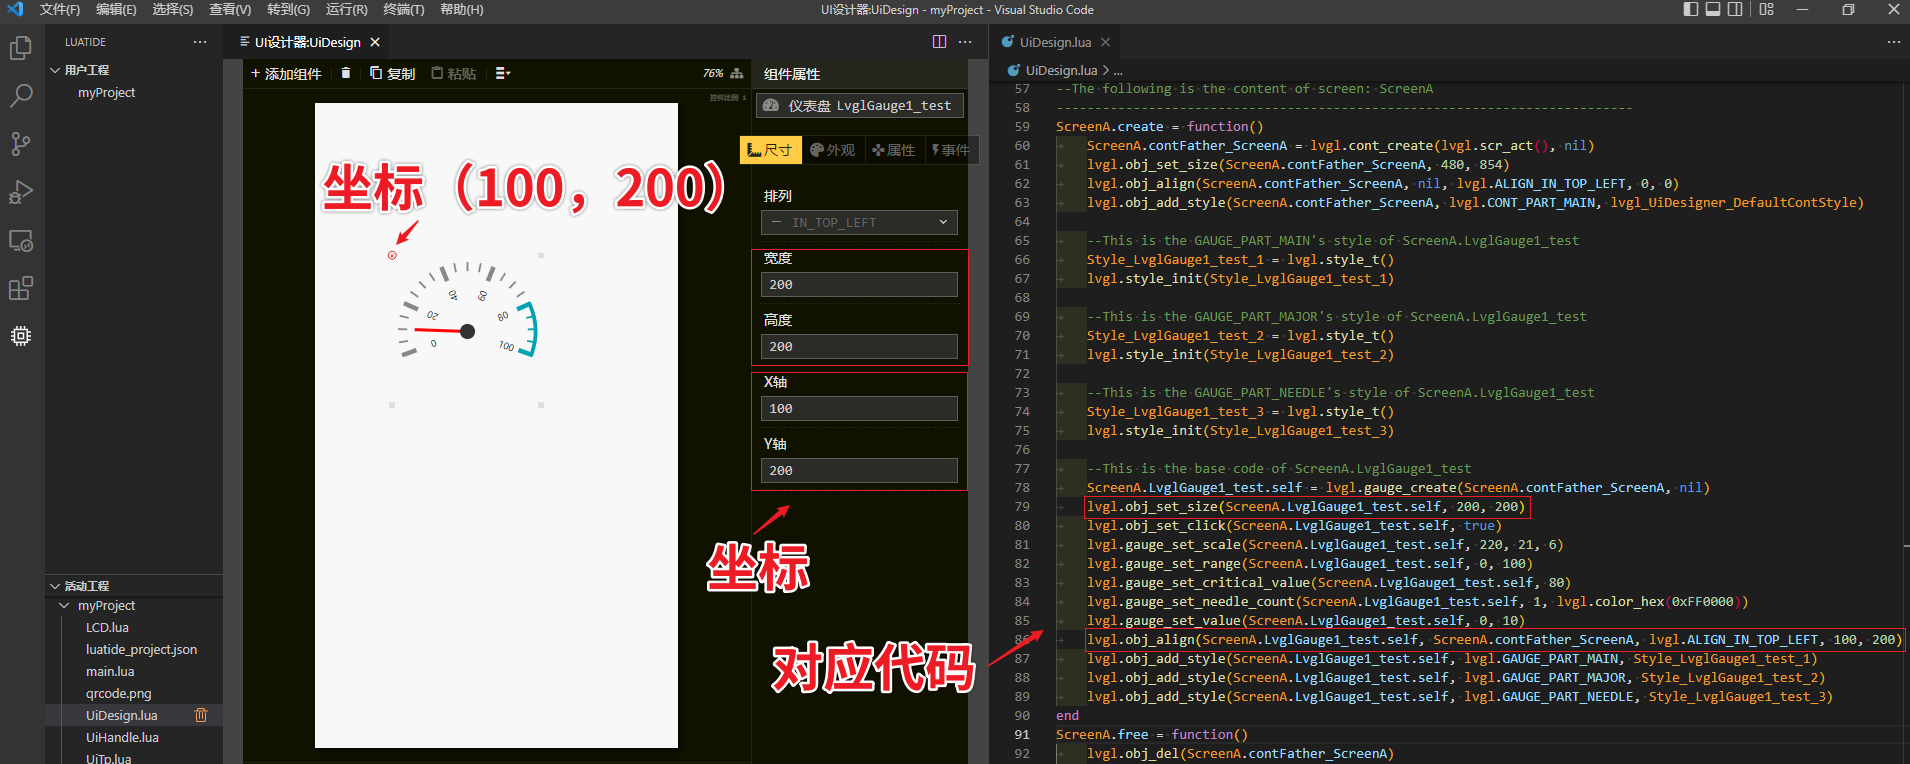Open the 排列 IN_TOP_LEFT alignment dropdown
The image size is (1910, 764).
[x=859, y=222]
